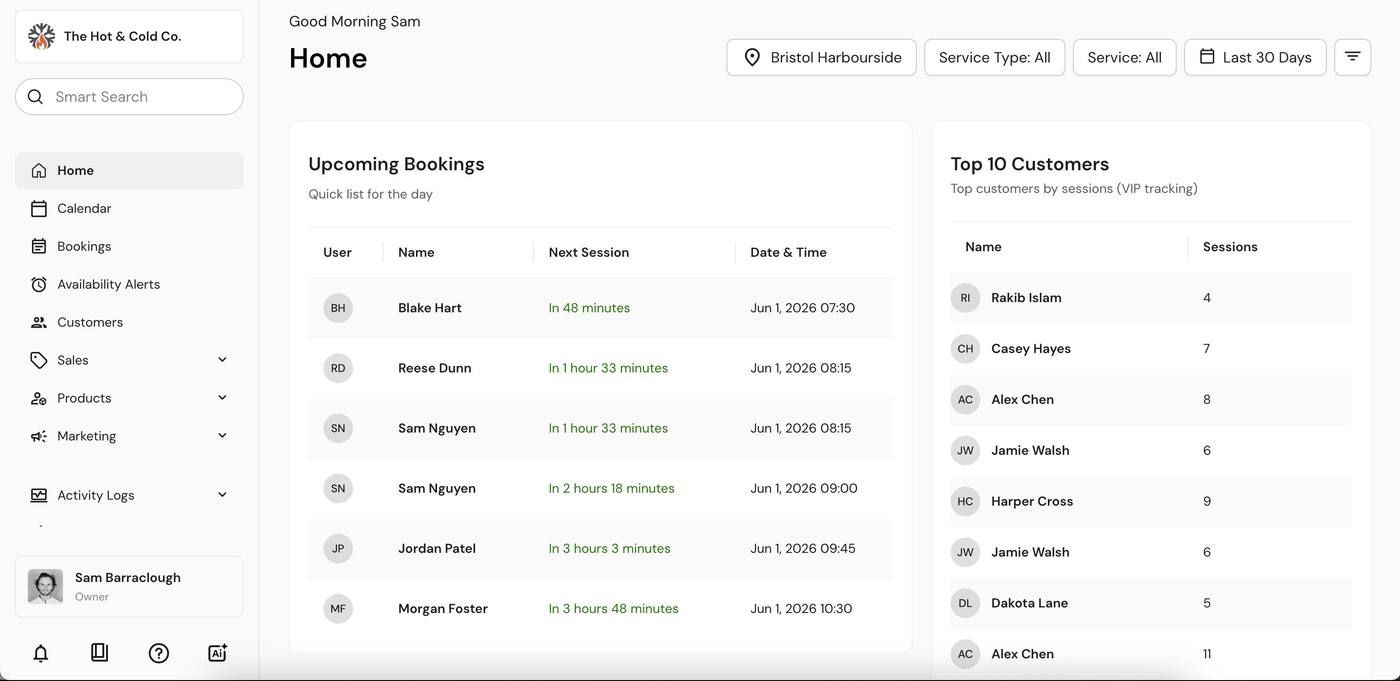Click the Marketing megaphone icon
The width and height of the screenshot is (1400, 681).
point(39,436)
